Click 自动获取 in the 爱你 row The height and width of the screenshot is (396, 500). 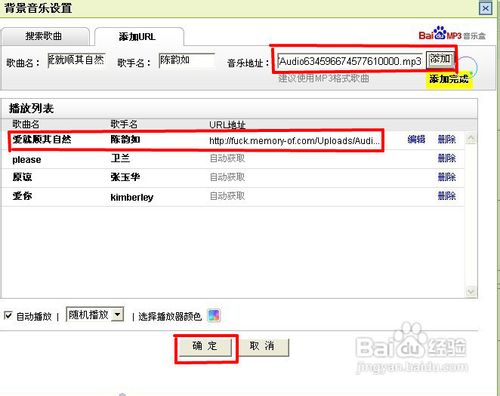pyautogui.click(x=227, y=196)
